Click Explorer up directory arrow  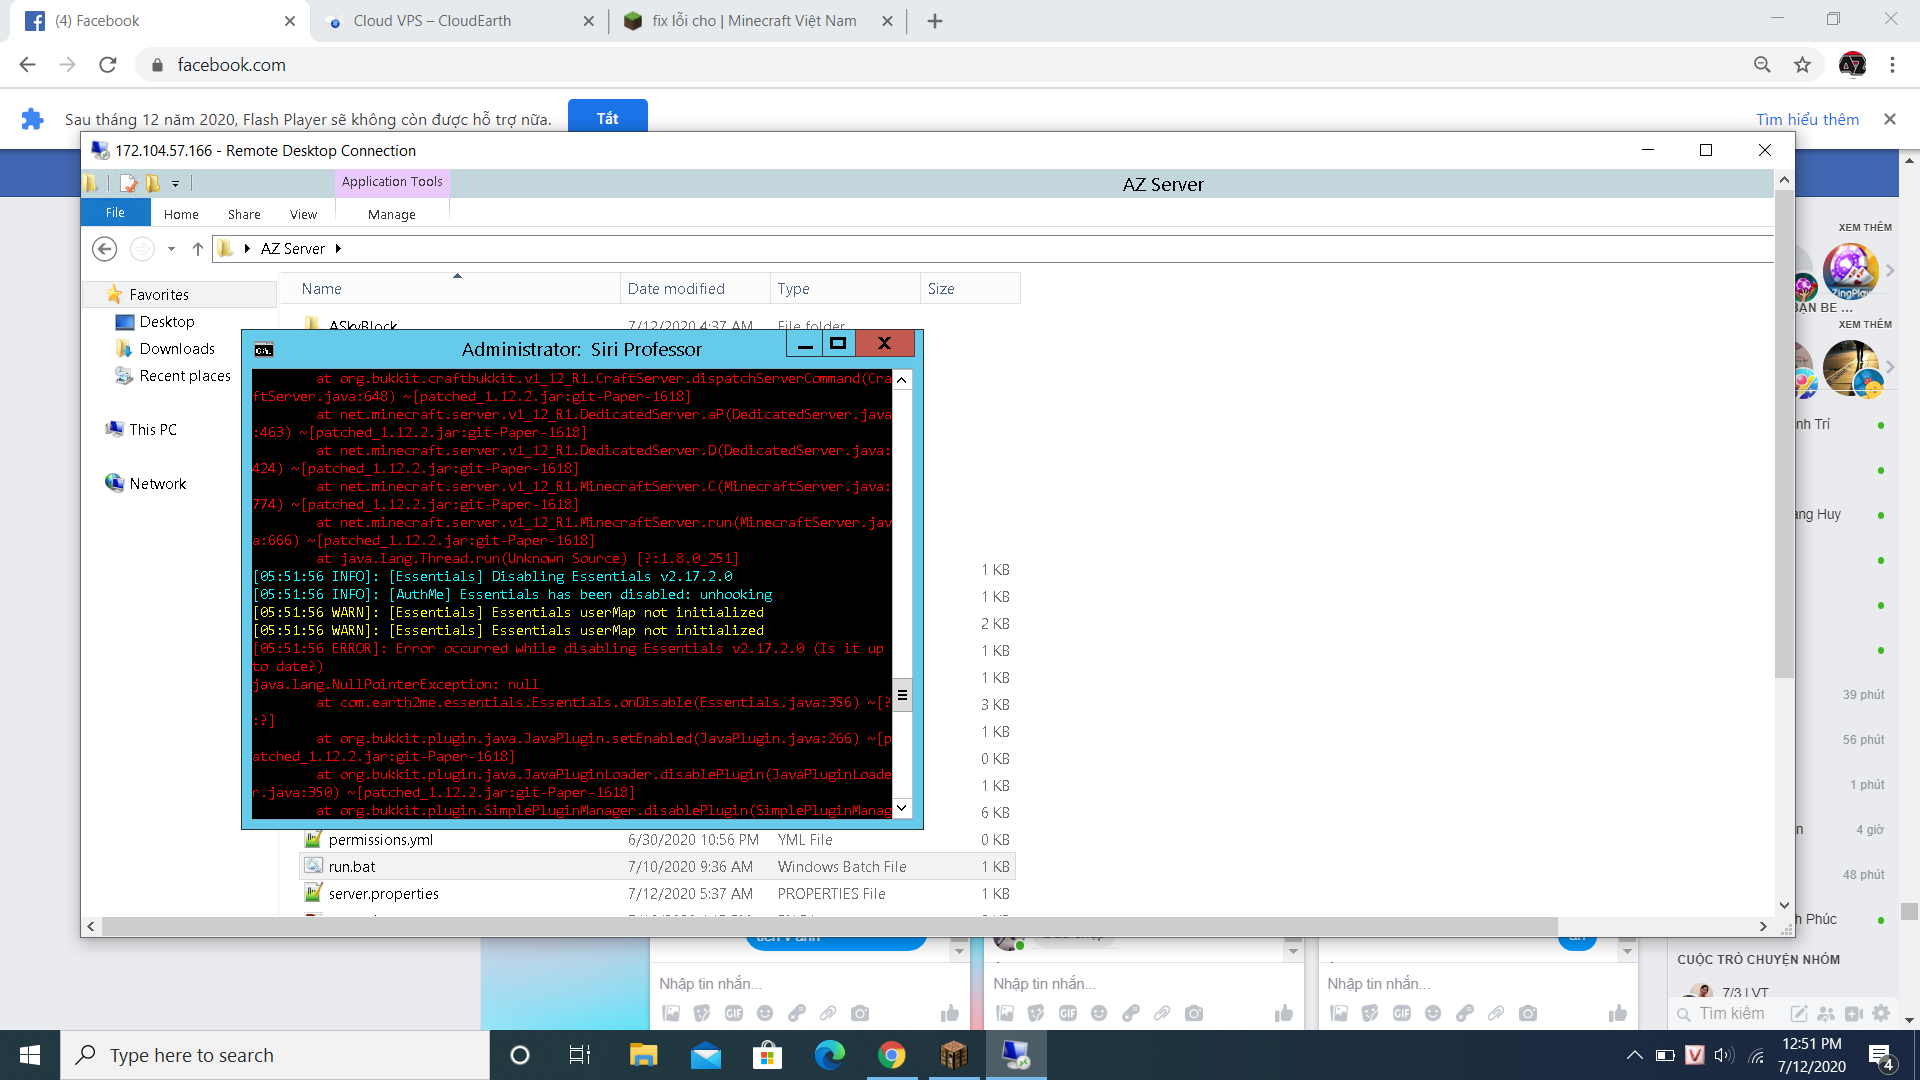tap(198, 249)
